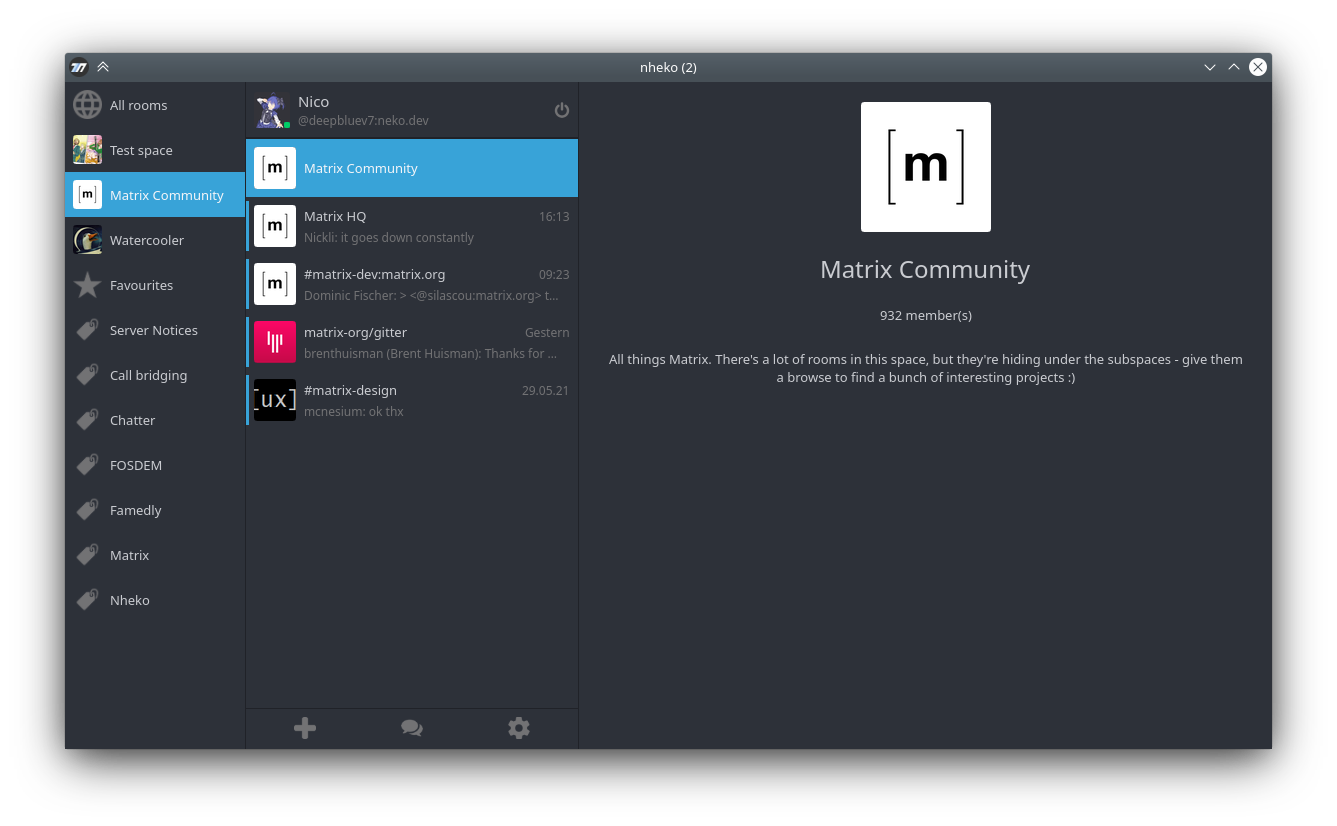Open the #matrix-dev:matrix.org room
The height and width of the screenshot is (826, 1337).
(412, 284)
